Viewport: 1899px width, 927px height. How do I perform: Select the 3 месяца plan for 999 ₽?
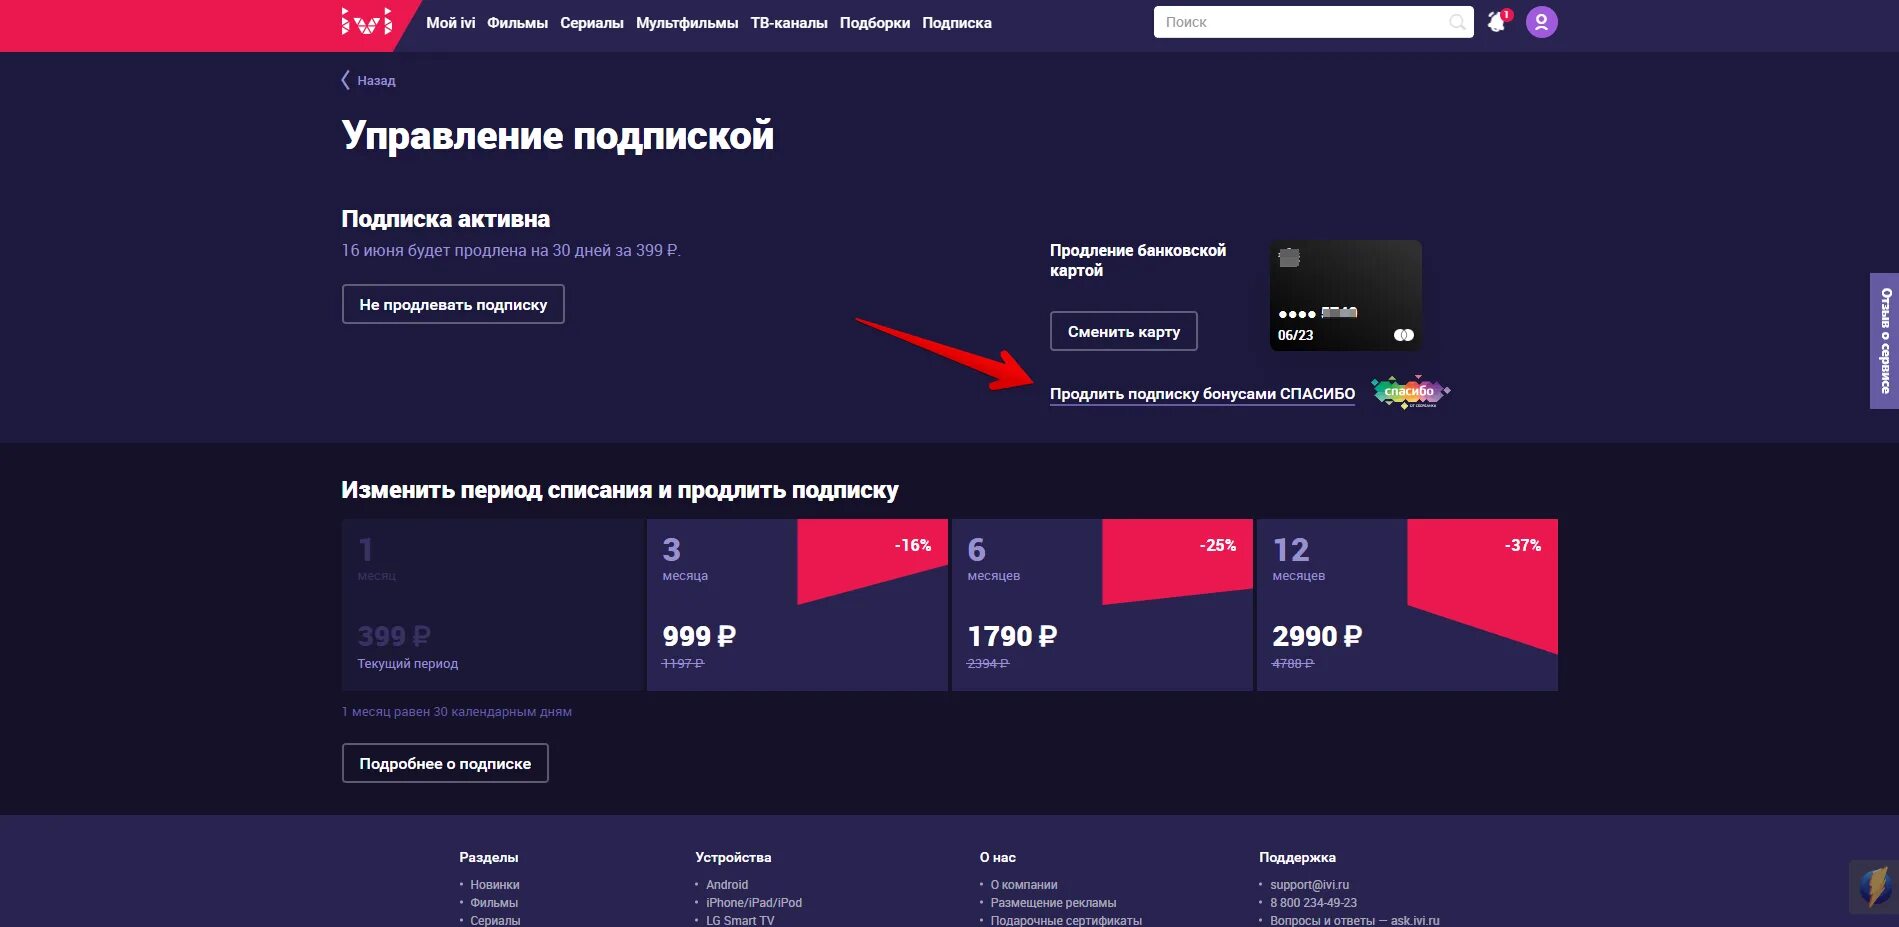click(x=797, y=605)
